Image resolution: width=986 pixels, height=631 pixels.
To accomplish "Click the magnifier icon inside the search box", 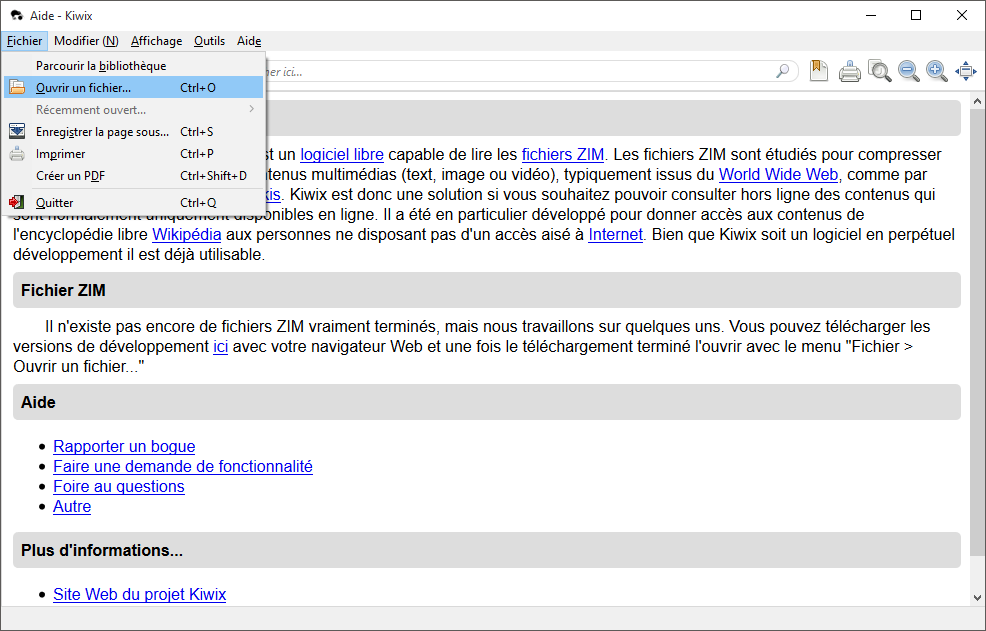I will 783,71.
